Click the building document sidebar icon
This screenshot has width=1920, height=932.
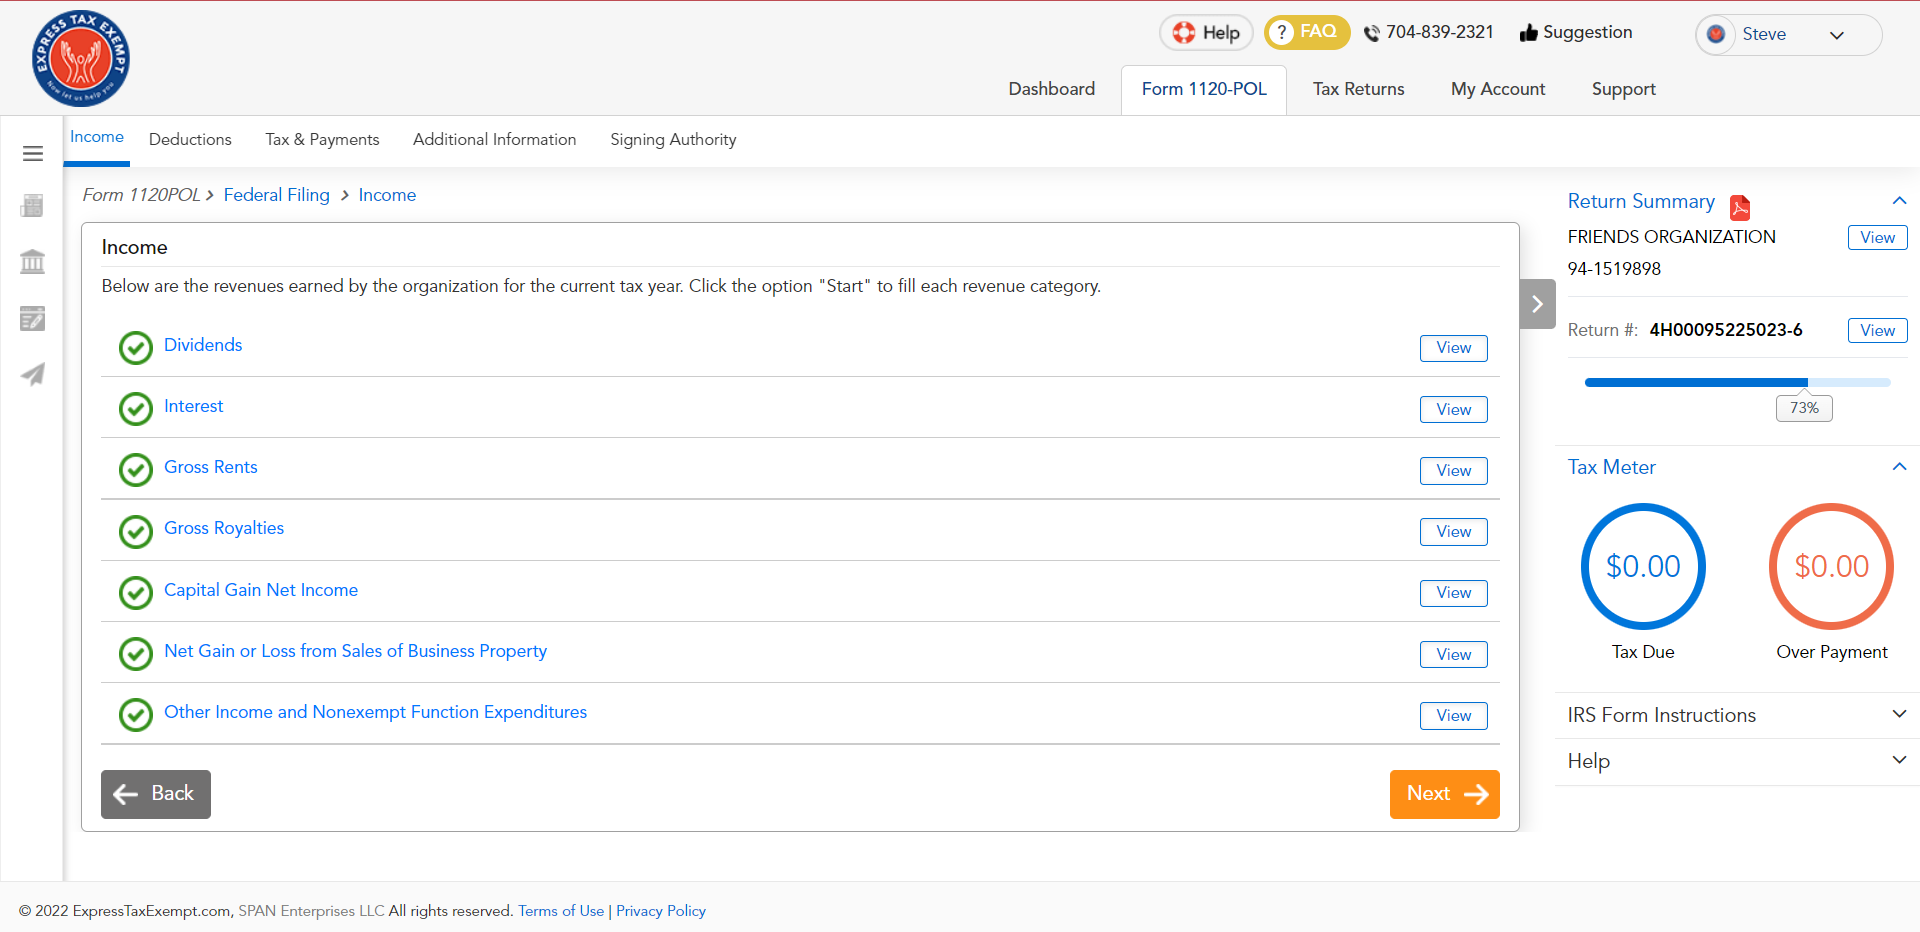pyautogui.click(x=32, y=206)
